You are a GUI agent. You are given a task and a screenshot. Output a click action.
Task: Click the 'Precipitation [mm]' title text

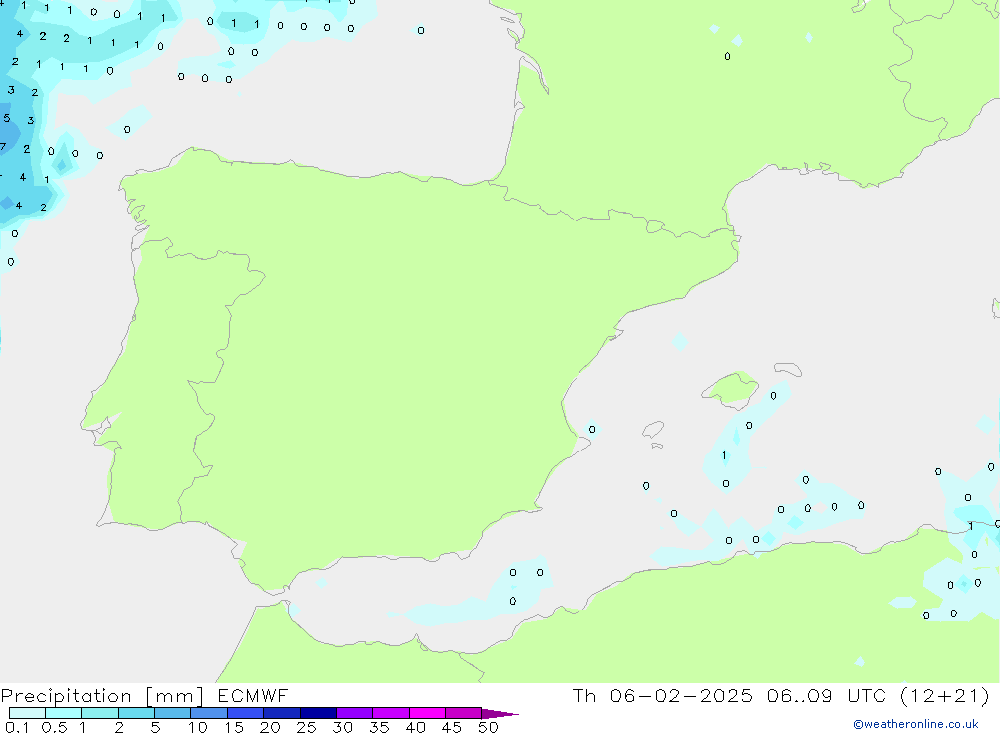(x=103, y=696)
